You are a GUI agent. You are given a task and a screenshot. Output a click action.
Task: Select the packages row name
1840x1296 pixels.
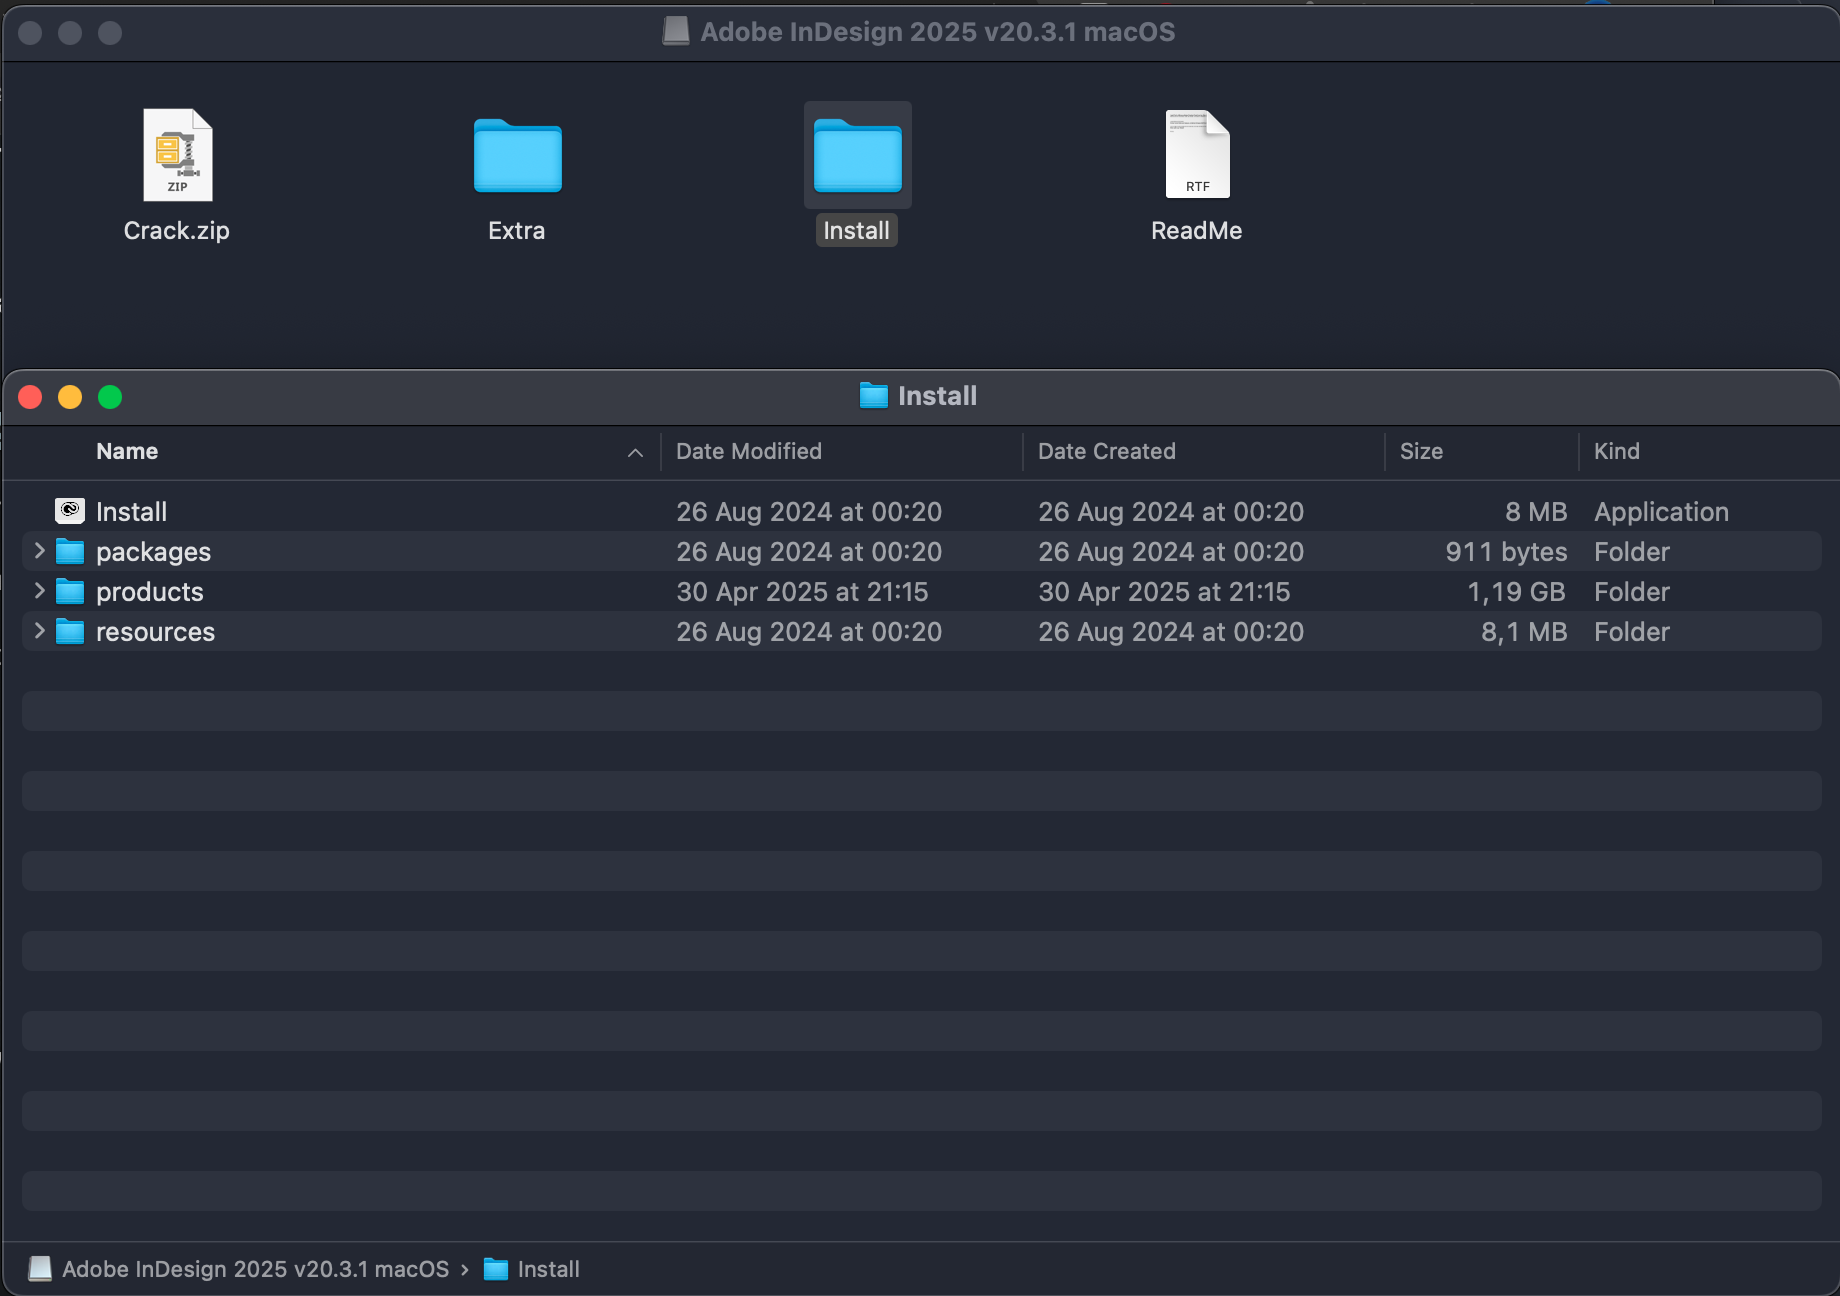point(153,551)
